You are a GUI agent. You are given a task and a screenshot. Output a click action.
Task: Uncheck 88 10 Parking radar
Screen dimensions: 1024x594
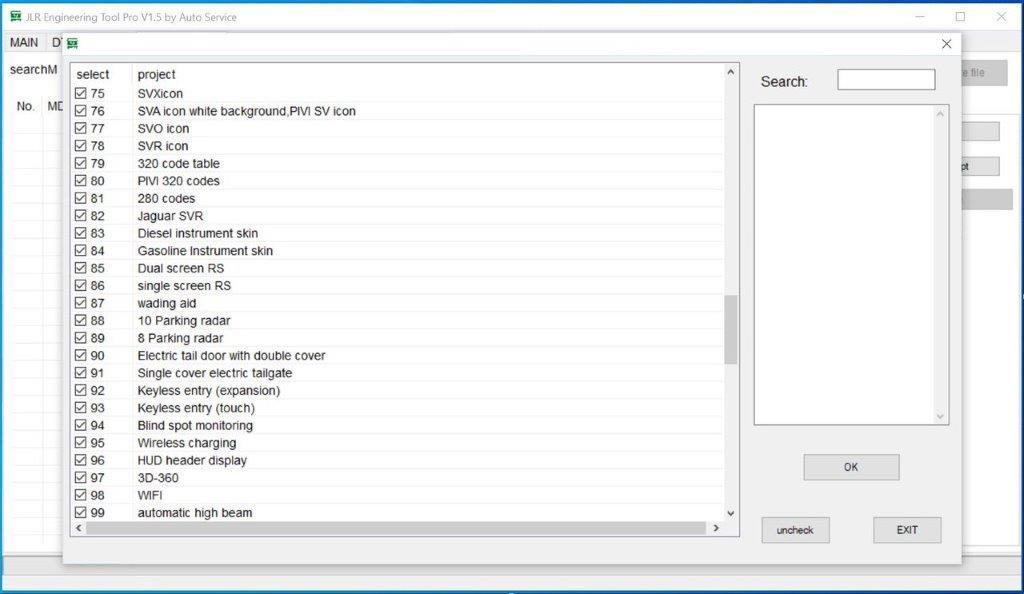point(80,320)
